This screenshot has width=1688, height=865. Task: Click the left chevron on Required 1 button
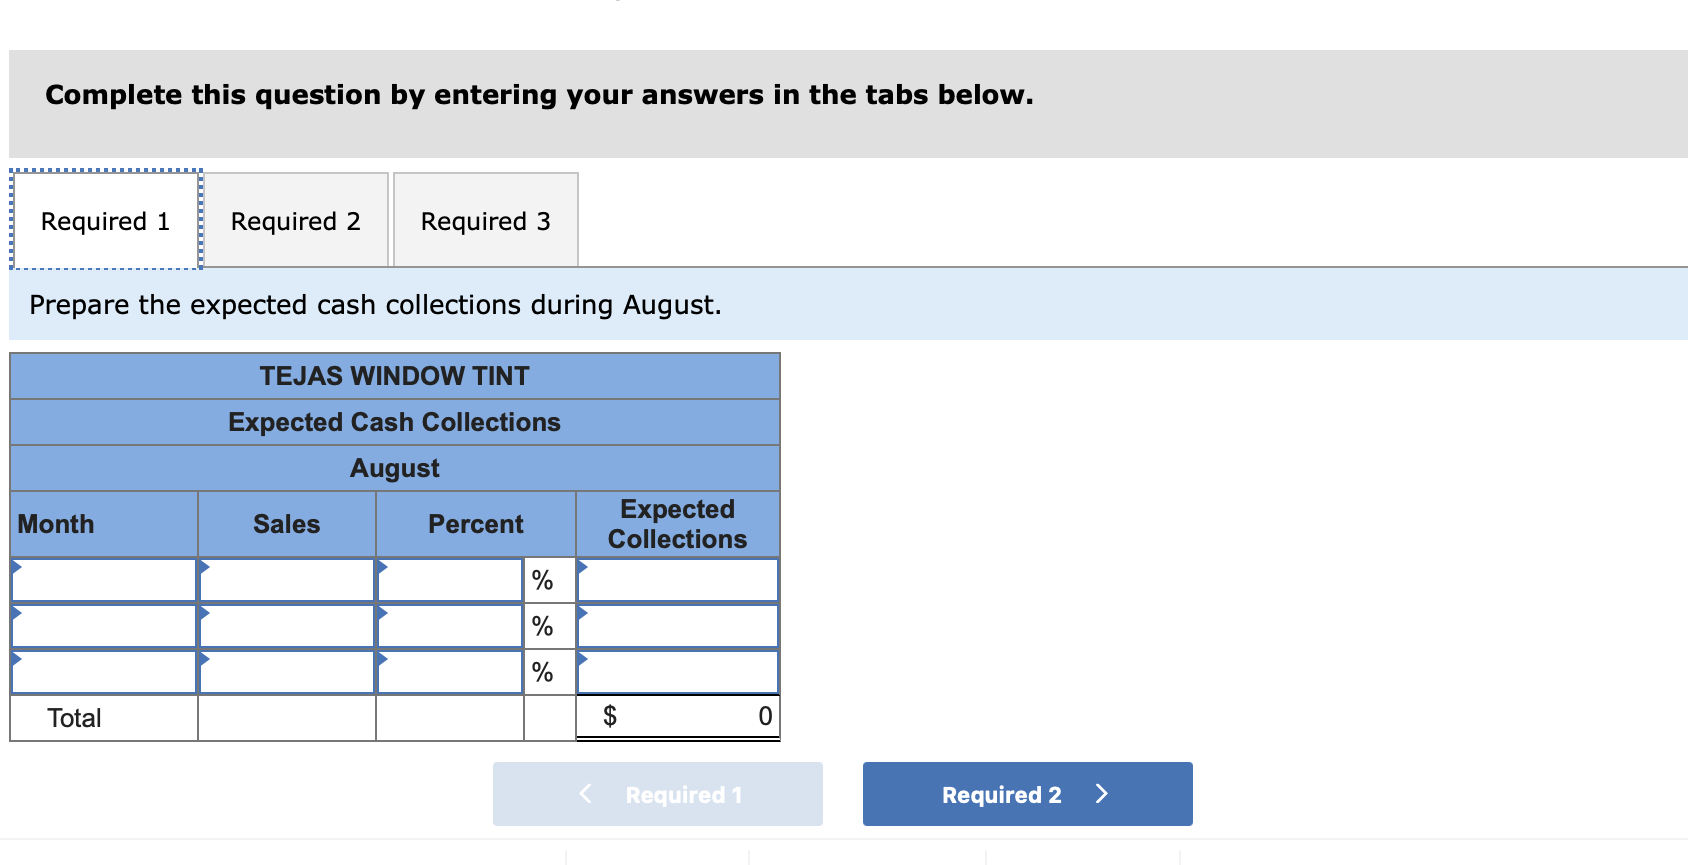[585, 793]
